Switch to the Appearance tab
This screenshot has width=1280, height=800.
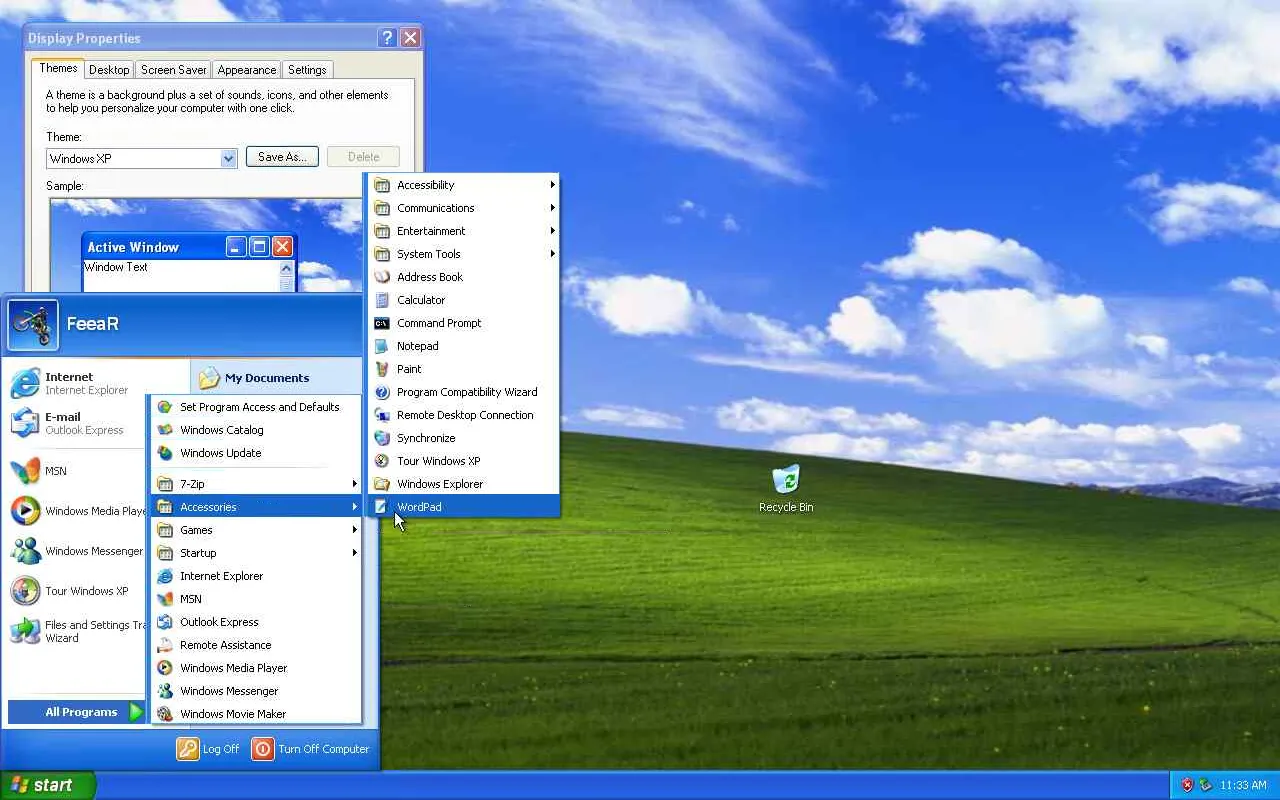pos(247,70)
